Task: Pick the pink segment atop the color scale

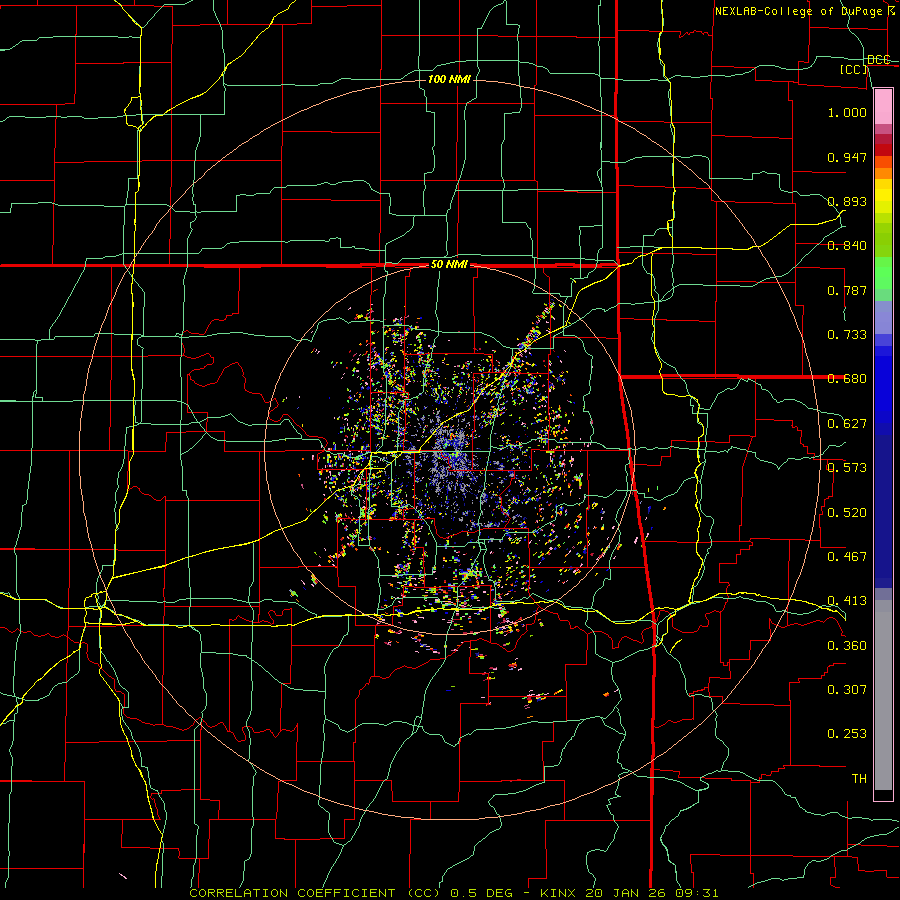Action: (x=883, y=107)
